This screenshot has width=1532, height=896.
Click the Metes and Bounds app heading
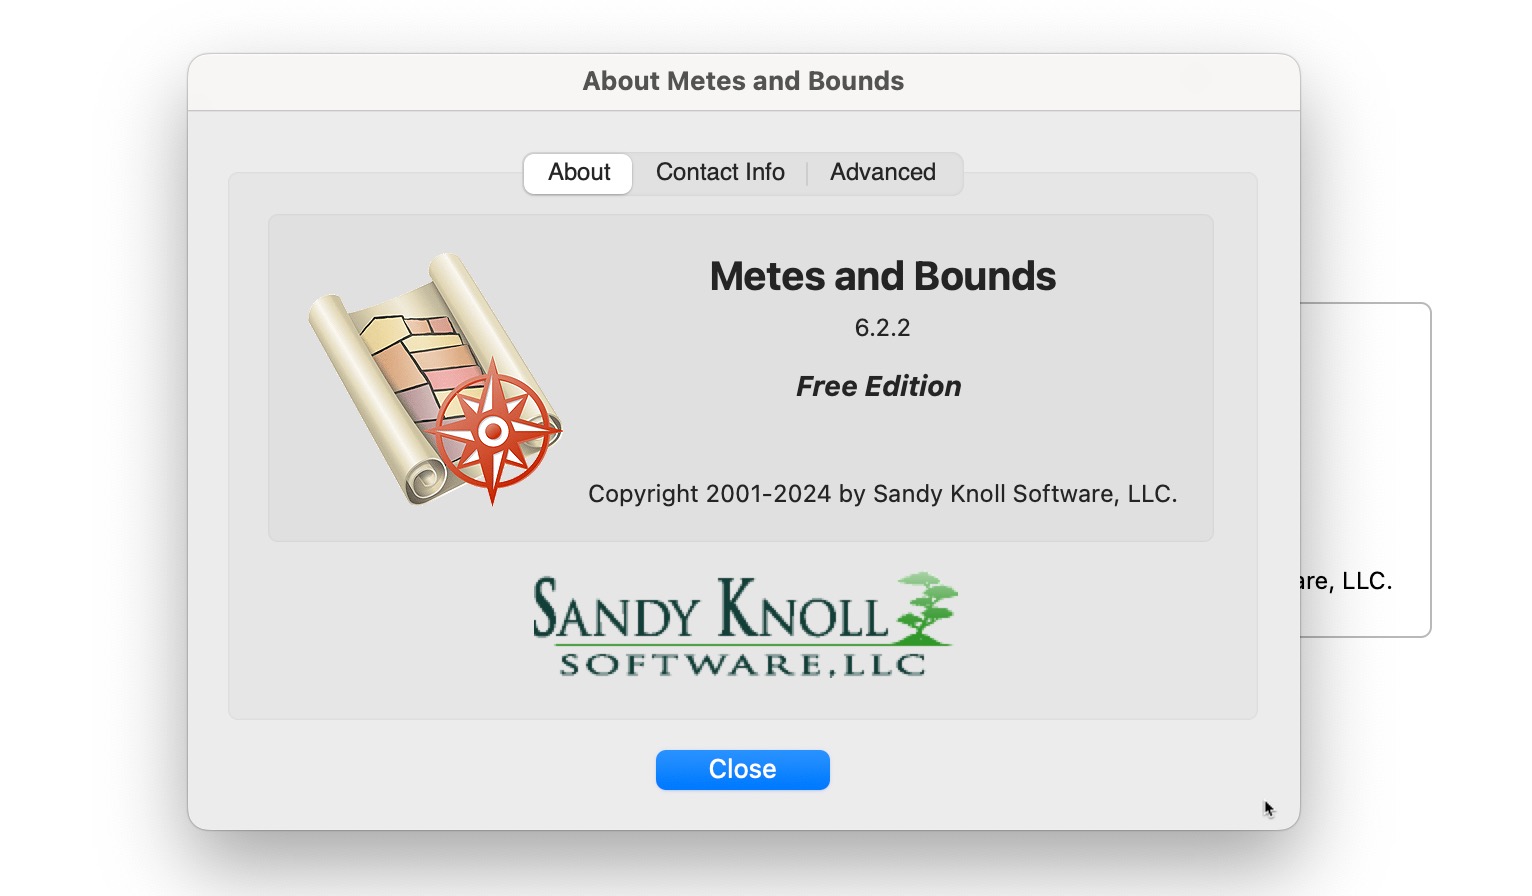pyautogui.click(x=882, y=276)
